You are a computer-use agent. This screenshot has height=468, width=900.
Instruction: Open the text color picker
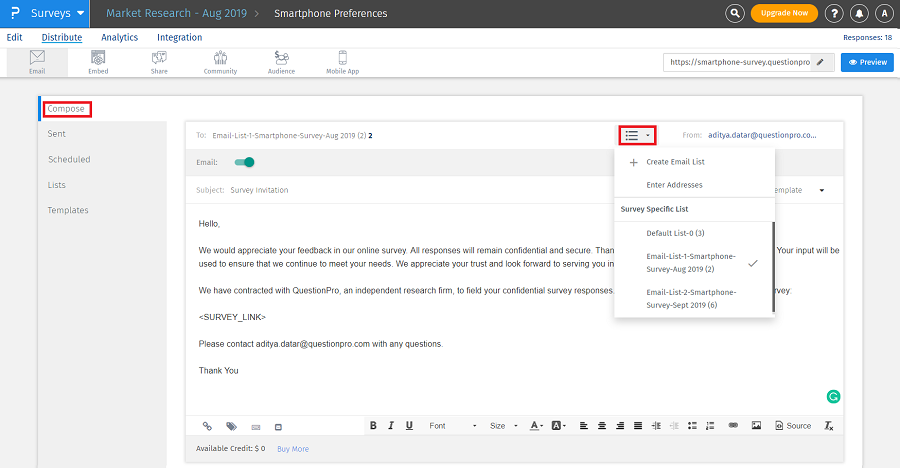[537, 425]
